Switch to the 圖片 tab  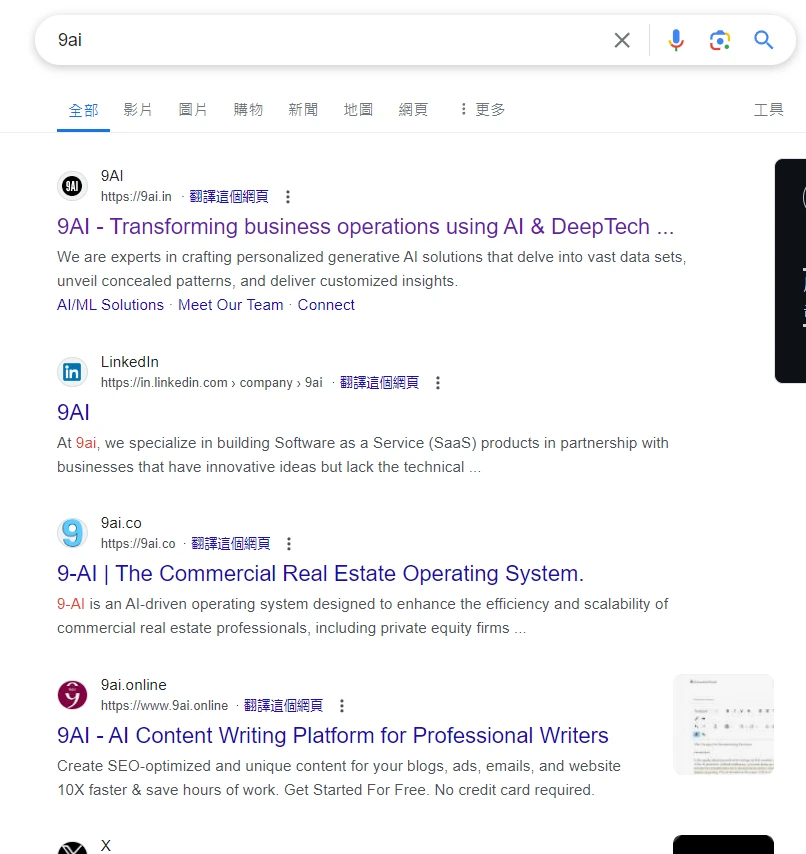point(193,110)
